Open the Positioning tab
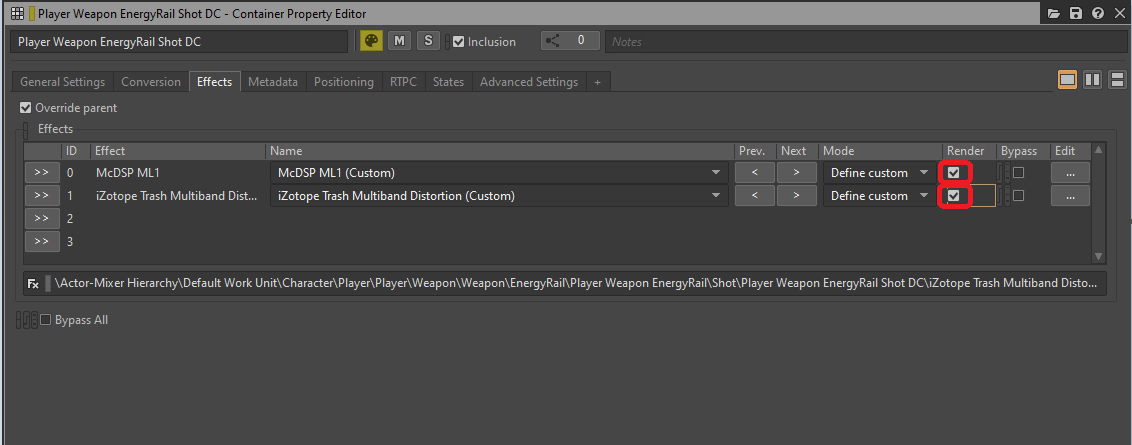The height and width of the screenshot is (445, 1132). 344,82
